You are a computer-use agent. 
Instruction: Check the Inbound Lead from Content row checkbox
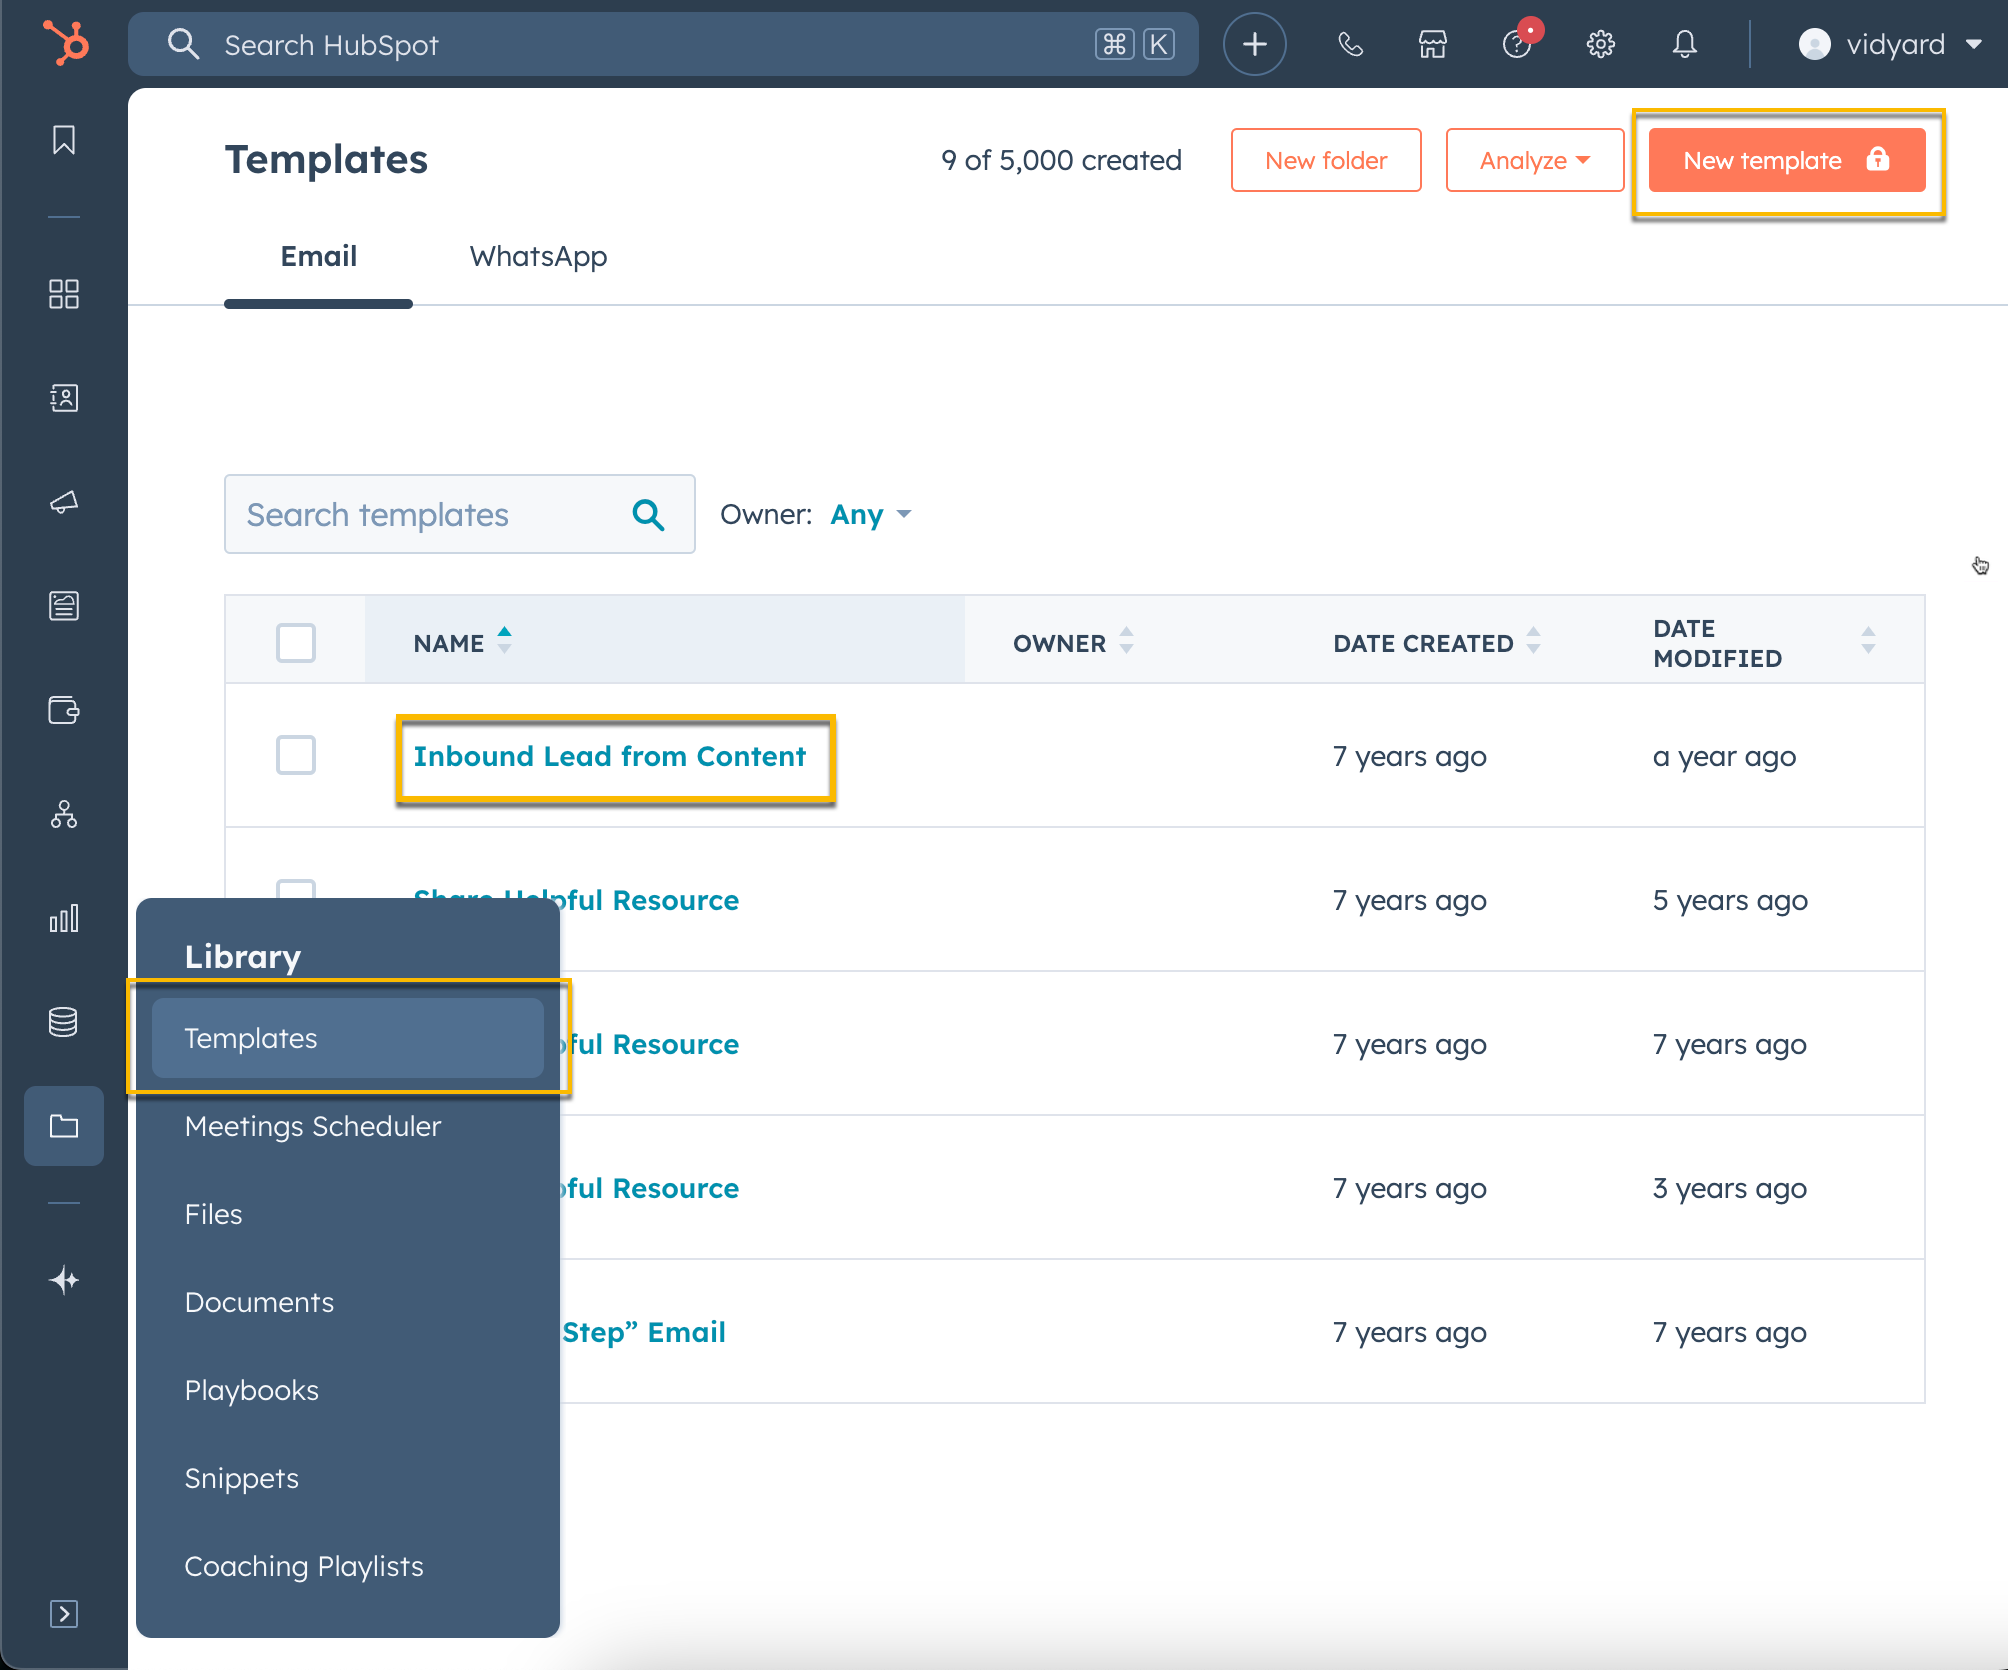[x=296, y=755]
